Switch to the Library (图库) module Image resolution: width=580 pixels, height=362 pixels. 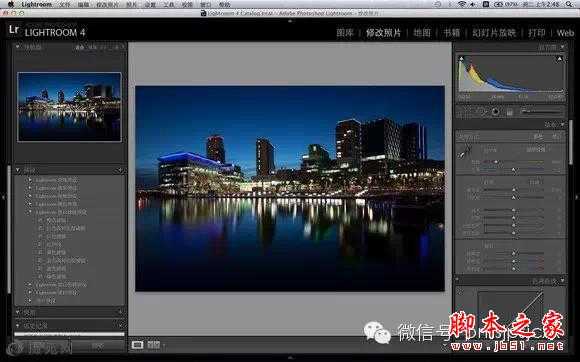tap(345, 33)
